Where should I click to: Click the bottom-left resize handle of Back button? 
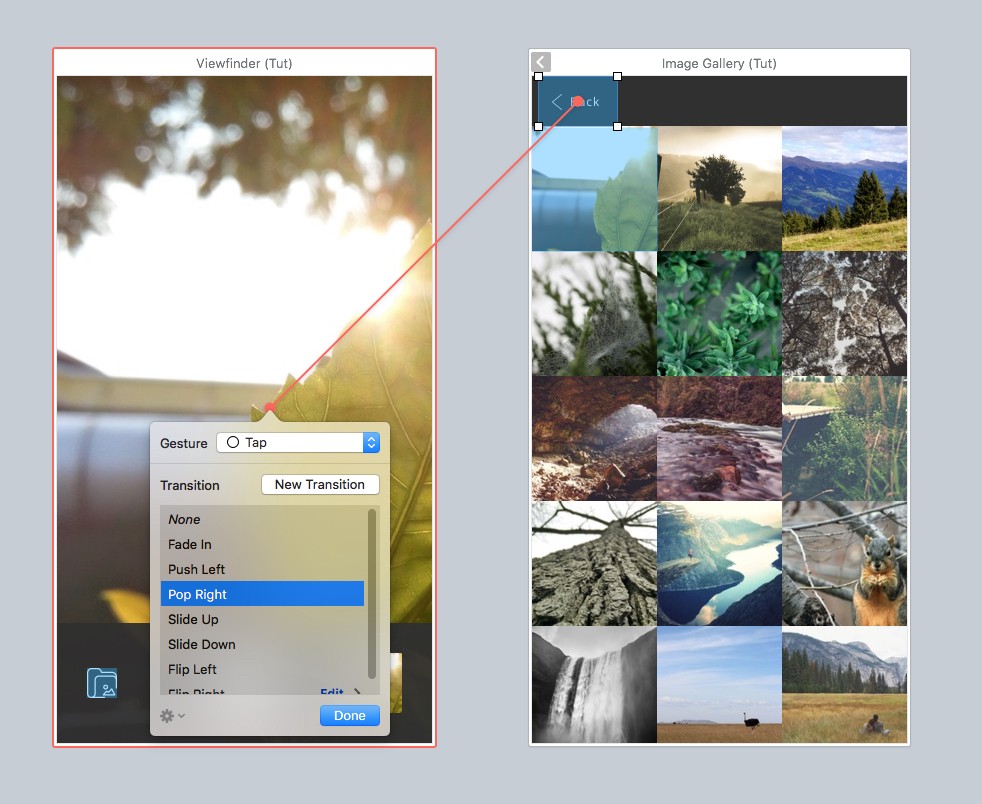coord(539,127)
